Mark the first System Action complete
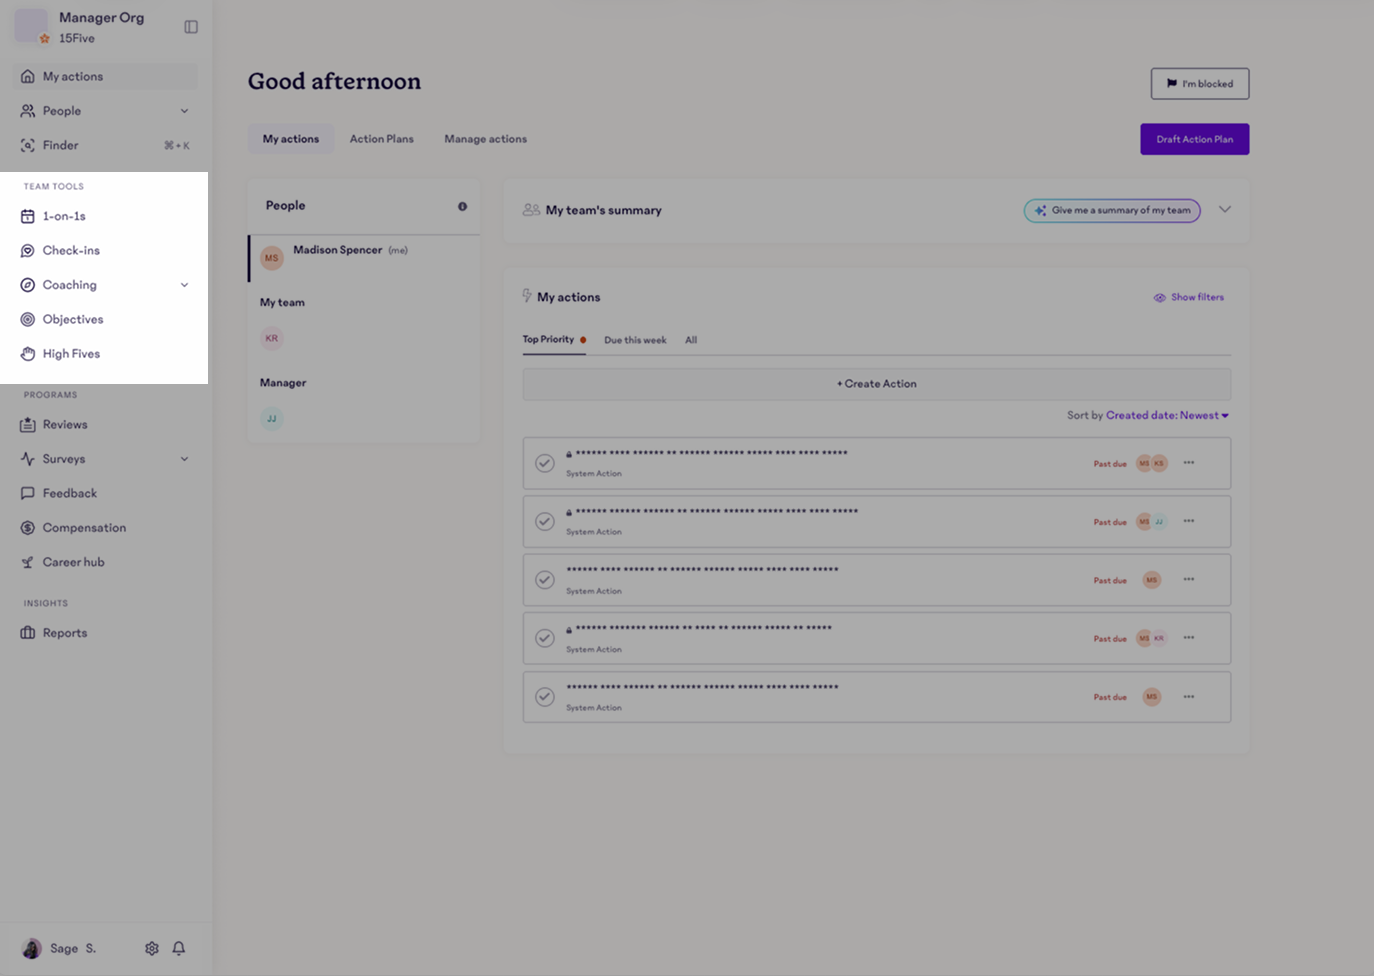Image resolution: width=1374 pixels, height=976 pixels. [x=545, y=463]
